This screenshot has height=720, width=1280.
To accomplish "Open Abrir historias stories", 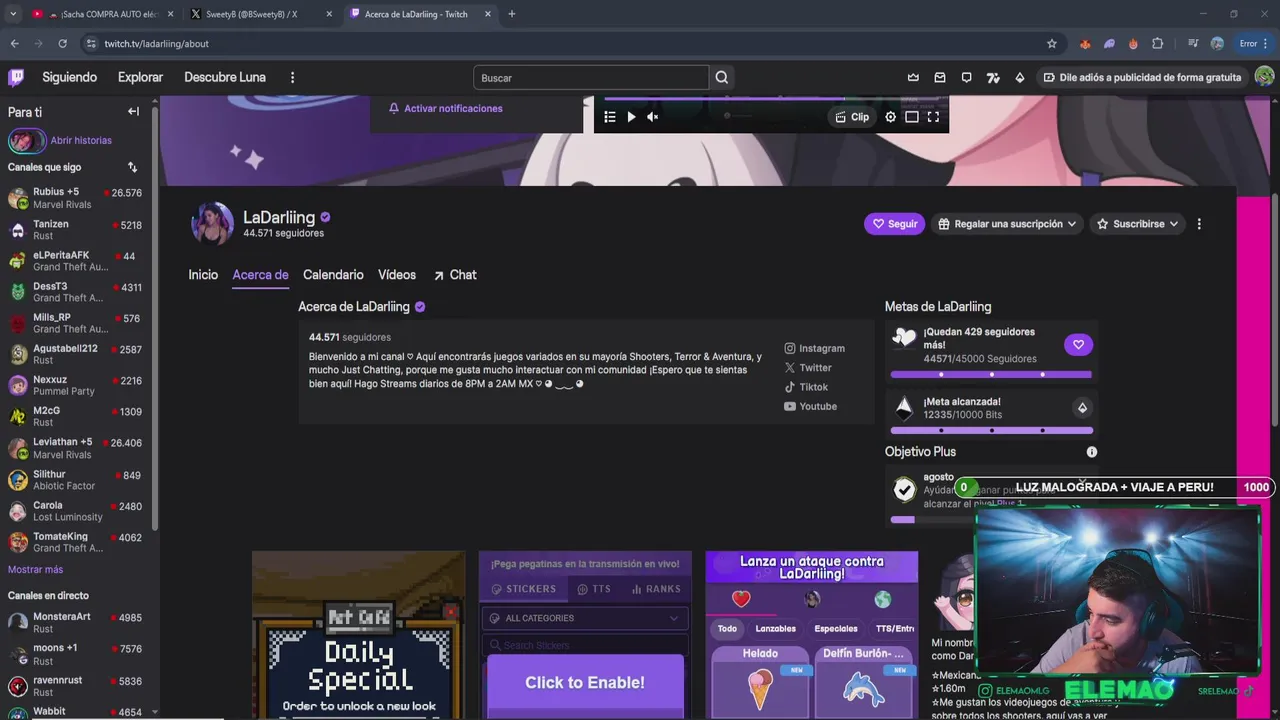I will pyautogui.click(x=60, y=140).
